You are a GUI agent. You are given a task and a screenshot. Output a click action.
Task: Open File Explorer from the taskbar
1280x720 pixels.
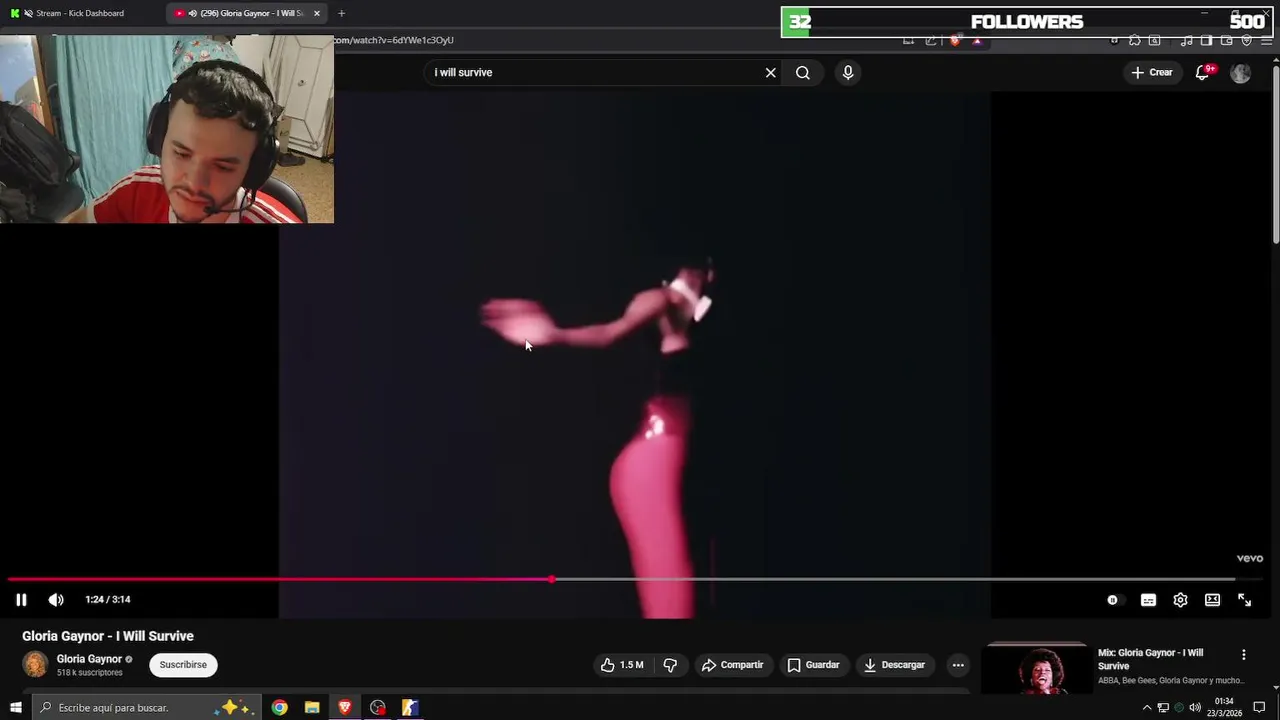312,707
